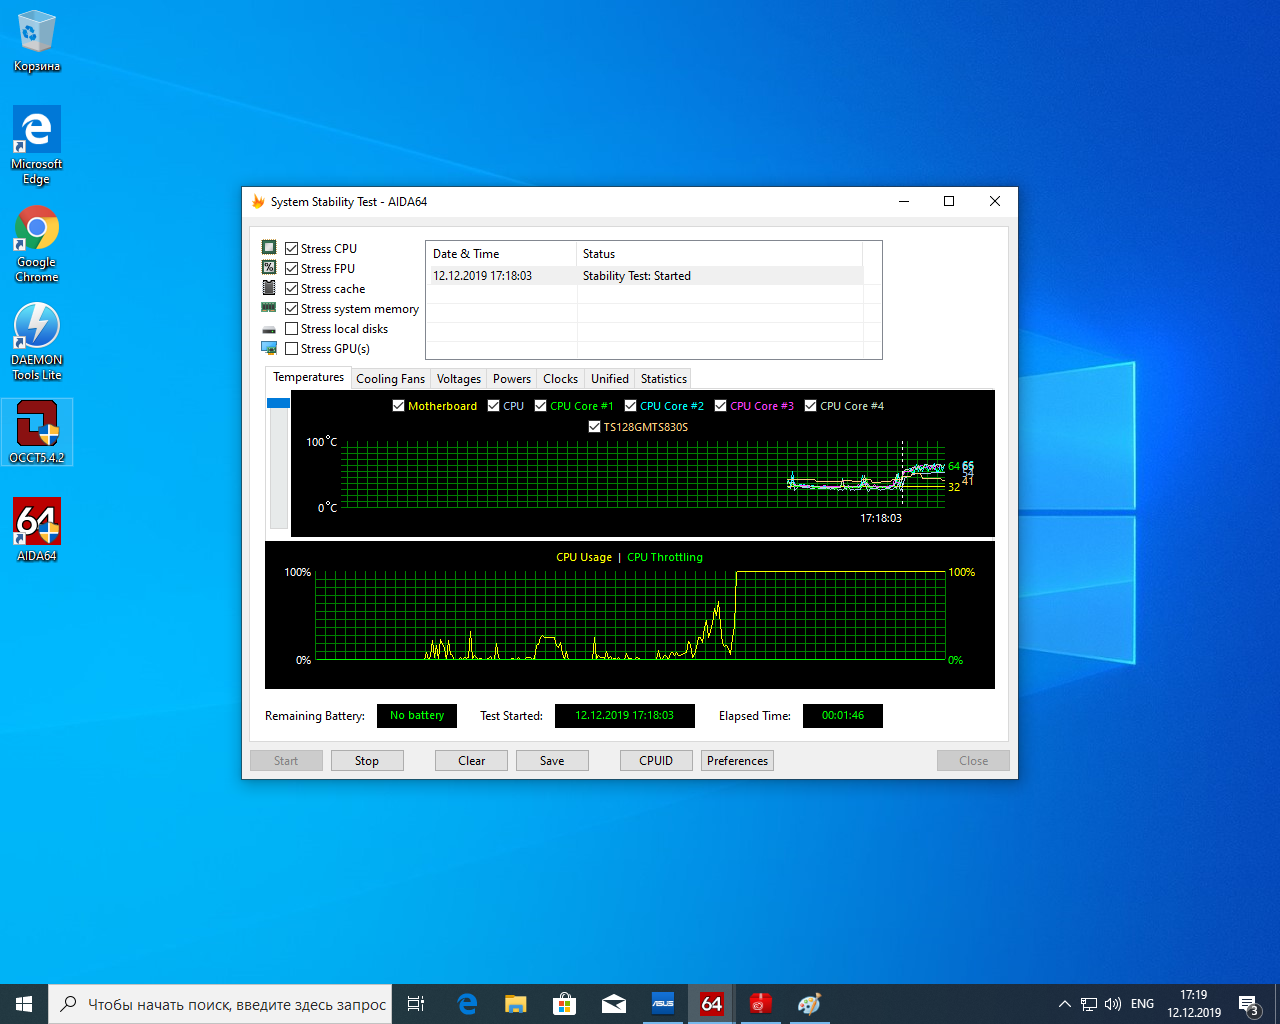Click the Clear button
This screenshot has width=1280, height=1024.
(x=472, y=761)
